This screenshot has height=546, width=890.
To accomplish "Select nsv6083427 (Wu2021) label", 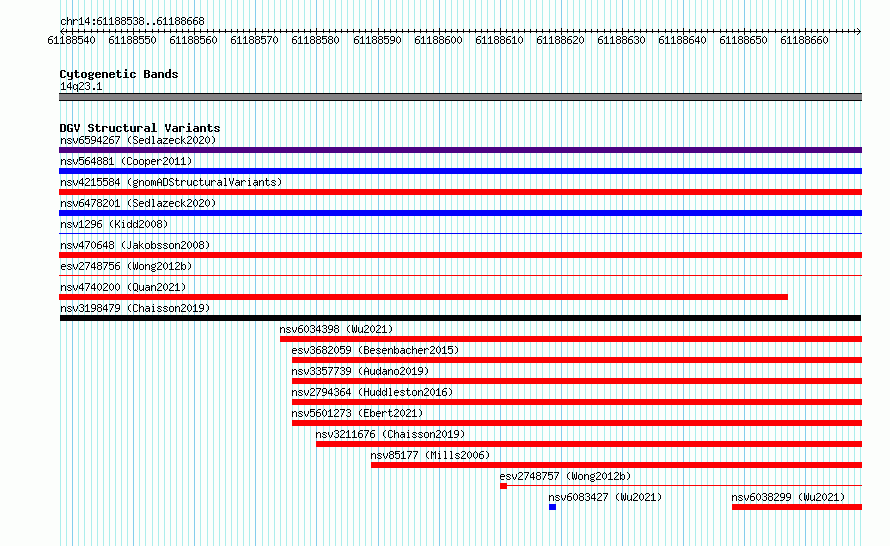I will point(605,497).
